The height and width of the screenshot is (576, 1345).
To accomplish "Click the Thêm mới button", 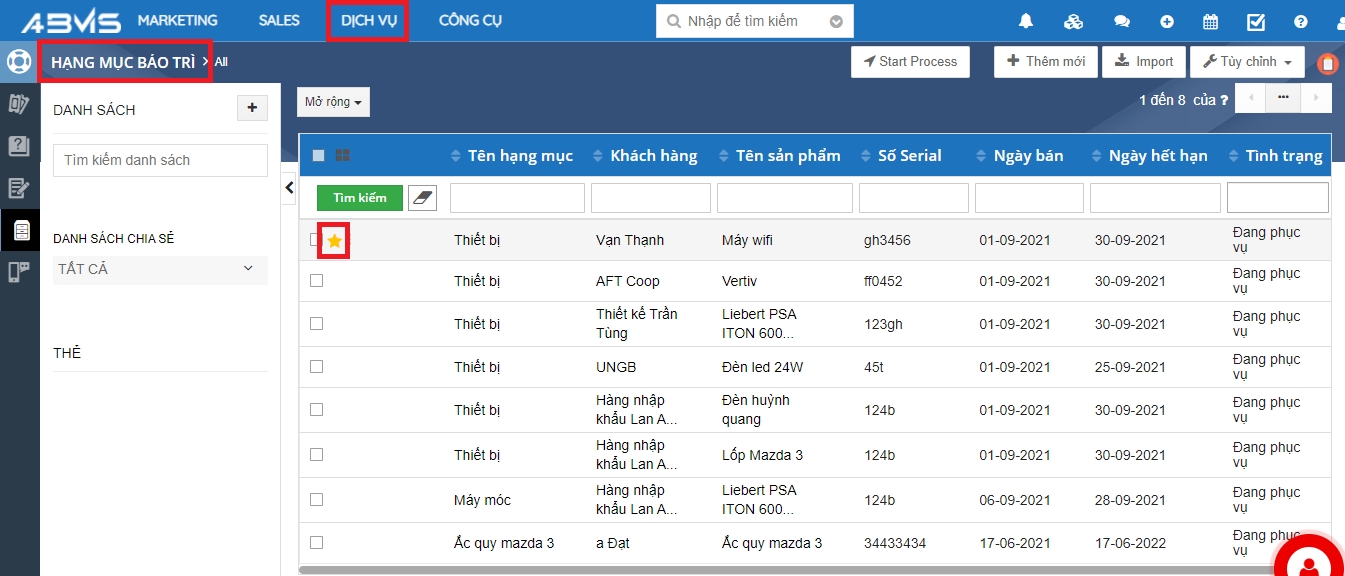I will coord(1046,62).
